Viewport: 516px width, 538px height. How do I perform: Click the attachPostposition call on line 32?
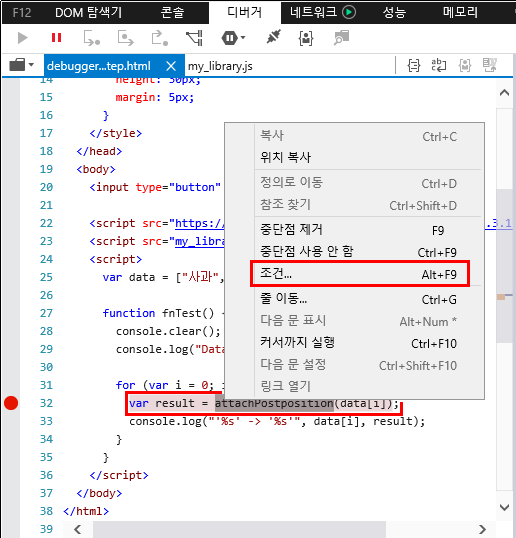point(274,404)
